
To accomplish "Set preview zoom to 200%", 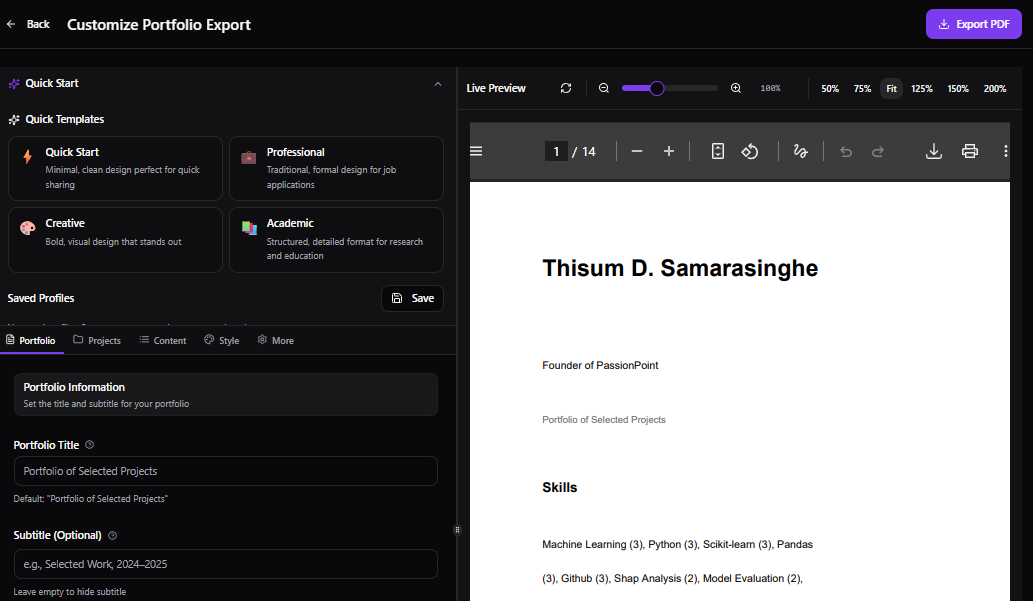I will click(995, 88).
